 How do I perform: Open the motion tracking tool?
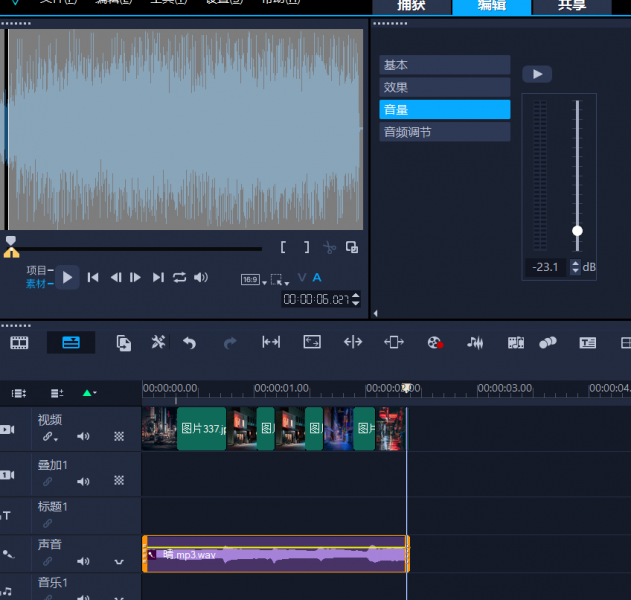click(548, 343)
